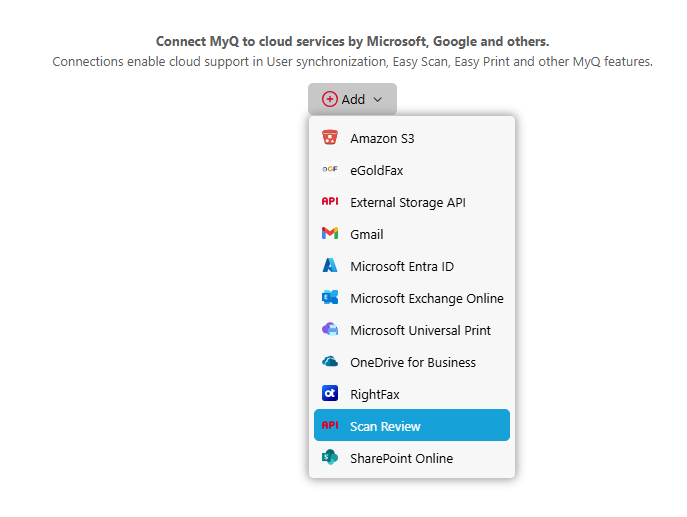Image resolution: width=687 pixels, height=517 pixels.
Task: Pick OneDrive for Business option
Action: 412,362
